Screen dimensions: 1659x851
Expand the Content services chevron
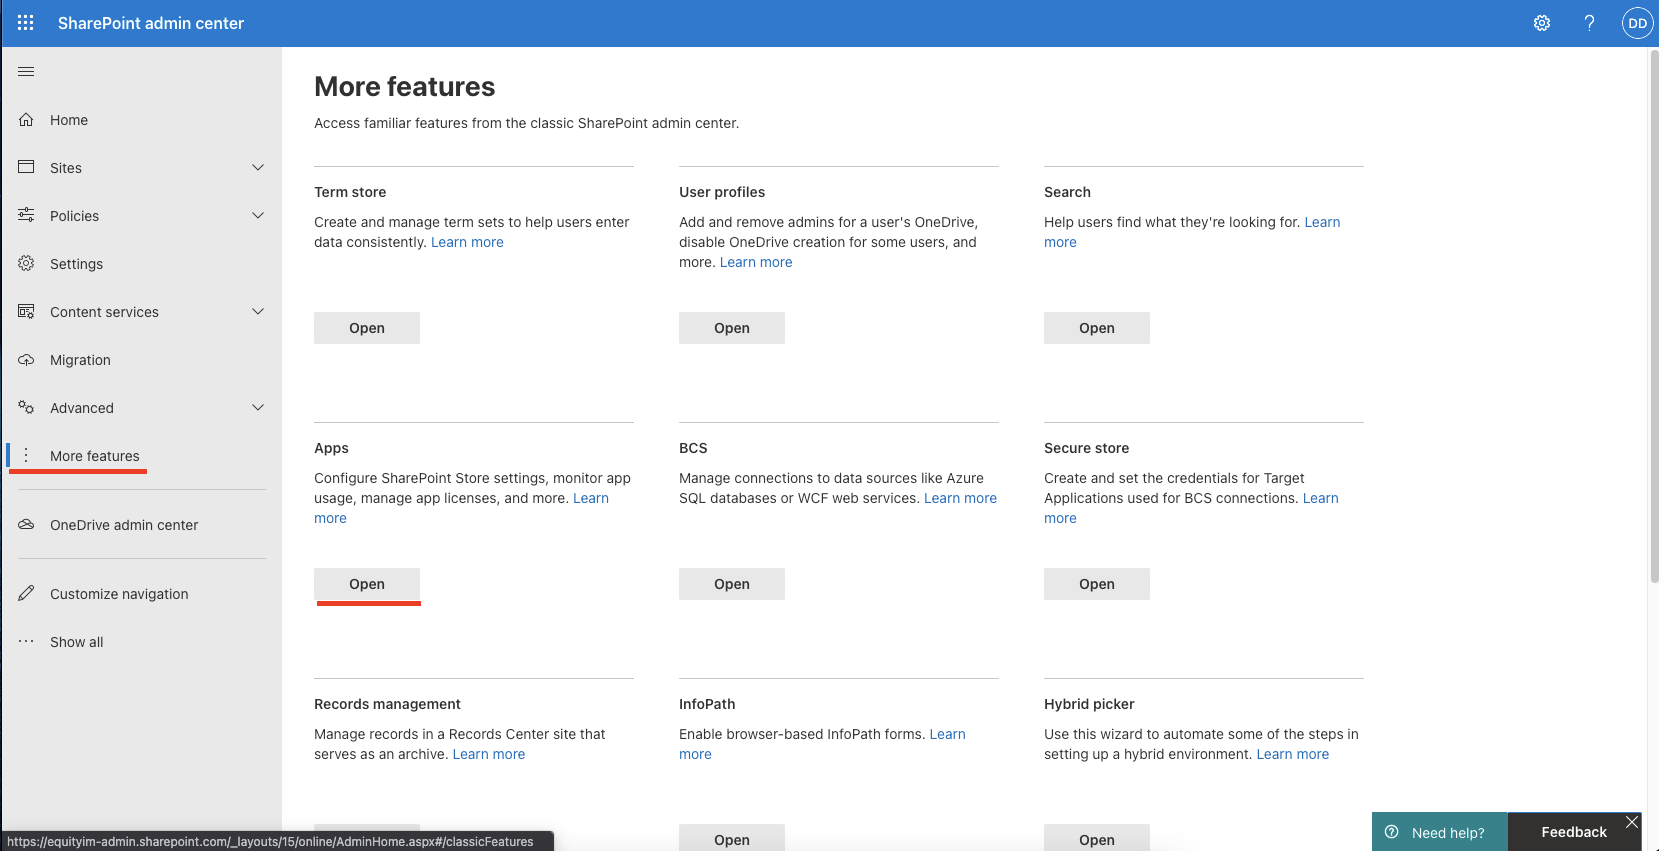tap(258, 312)
